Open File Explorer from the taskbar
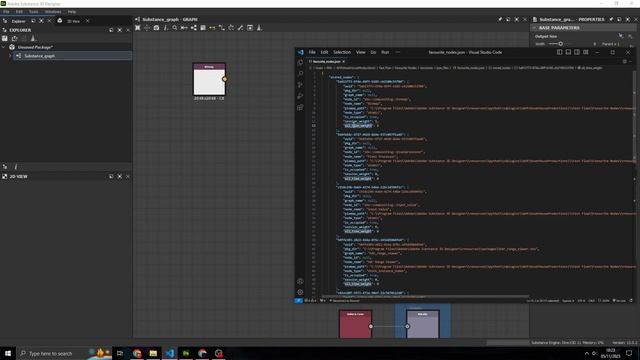 [153, 353]
